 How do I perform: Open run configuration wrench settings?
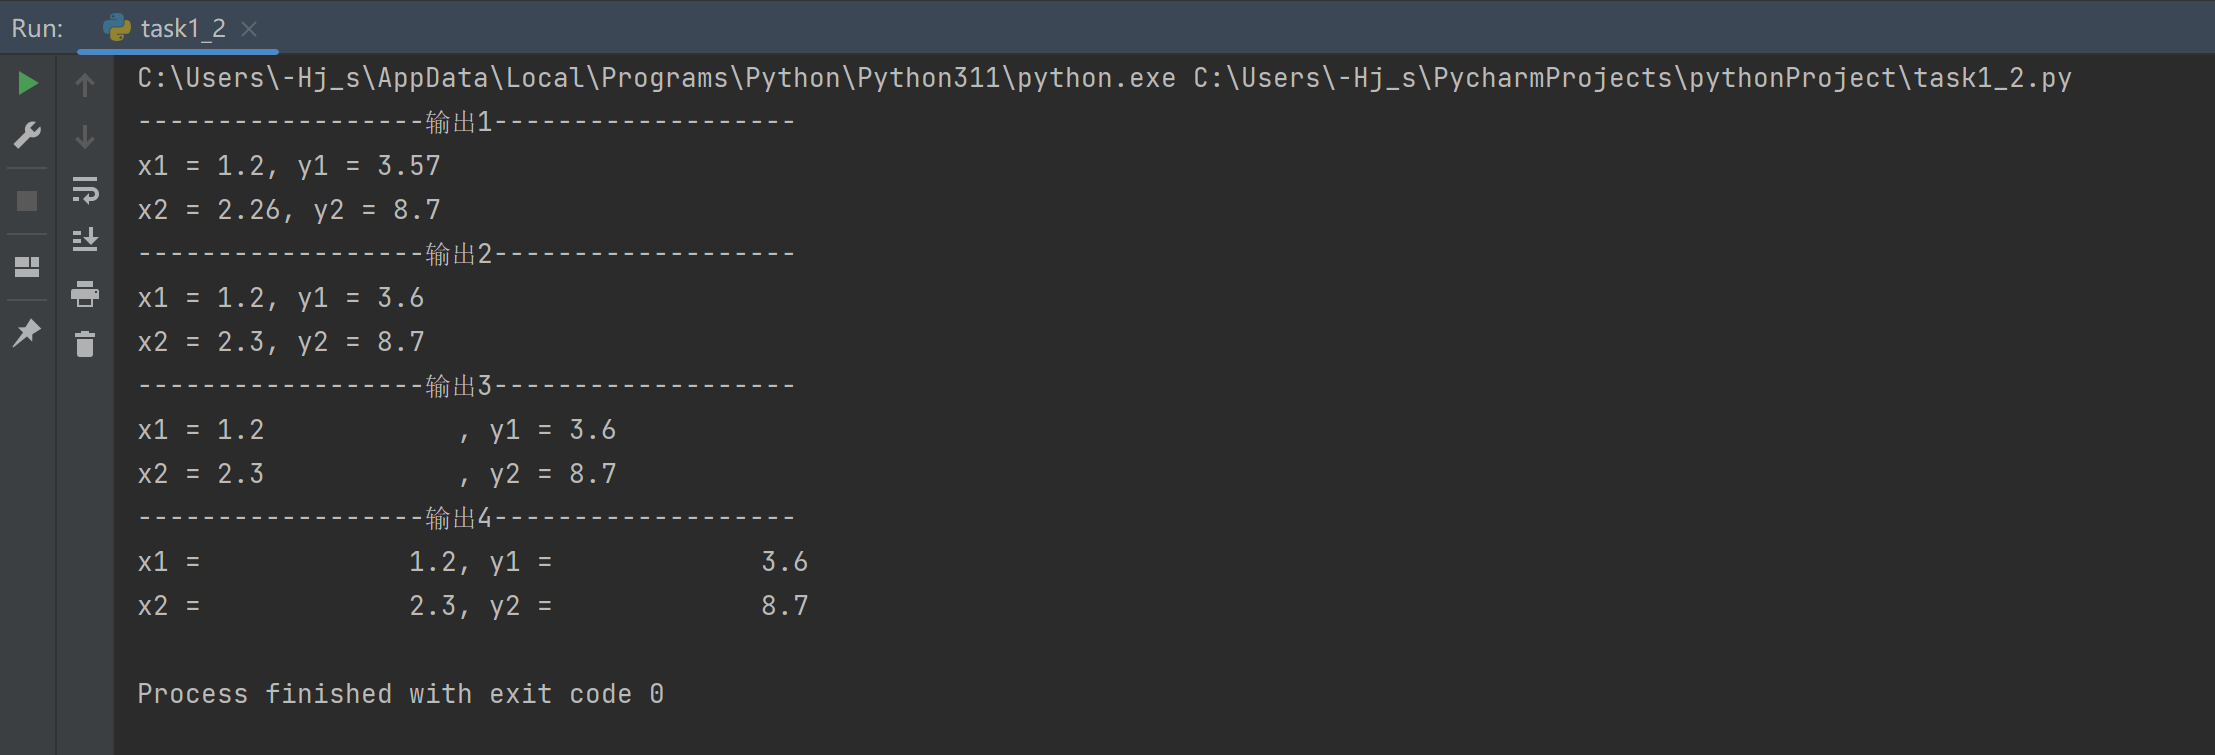(27, 135)
